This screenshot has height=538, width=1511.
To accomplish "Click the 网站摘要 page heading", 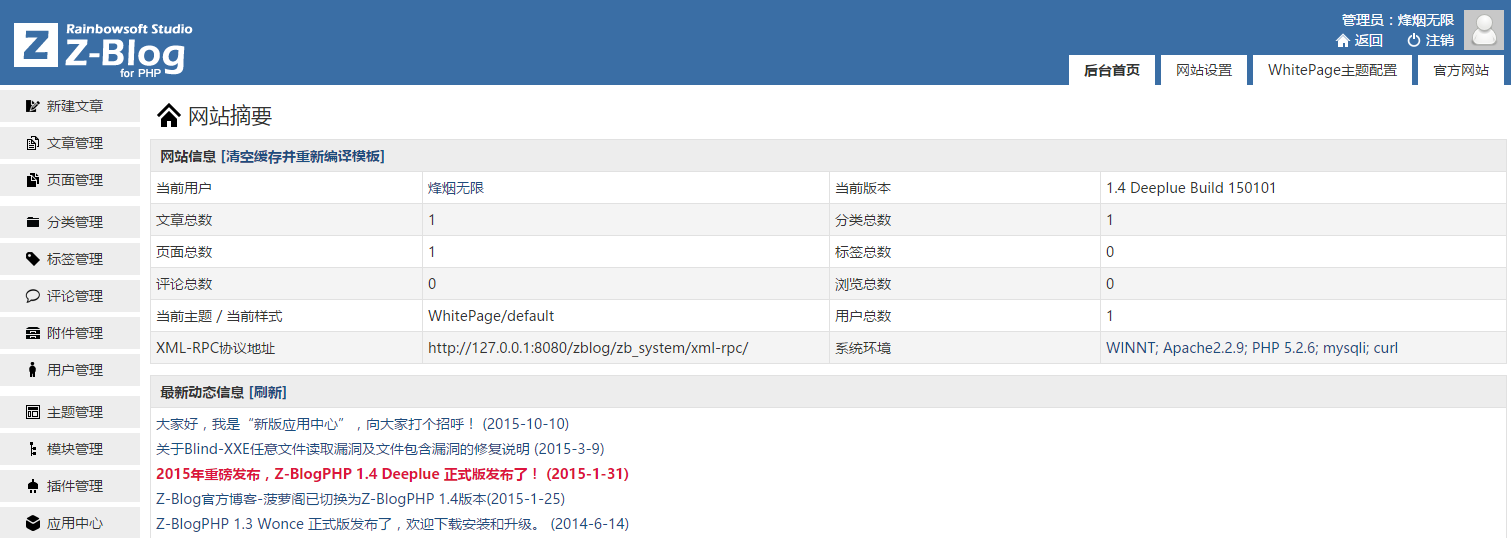I will click(x=230, y=116).
